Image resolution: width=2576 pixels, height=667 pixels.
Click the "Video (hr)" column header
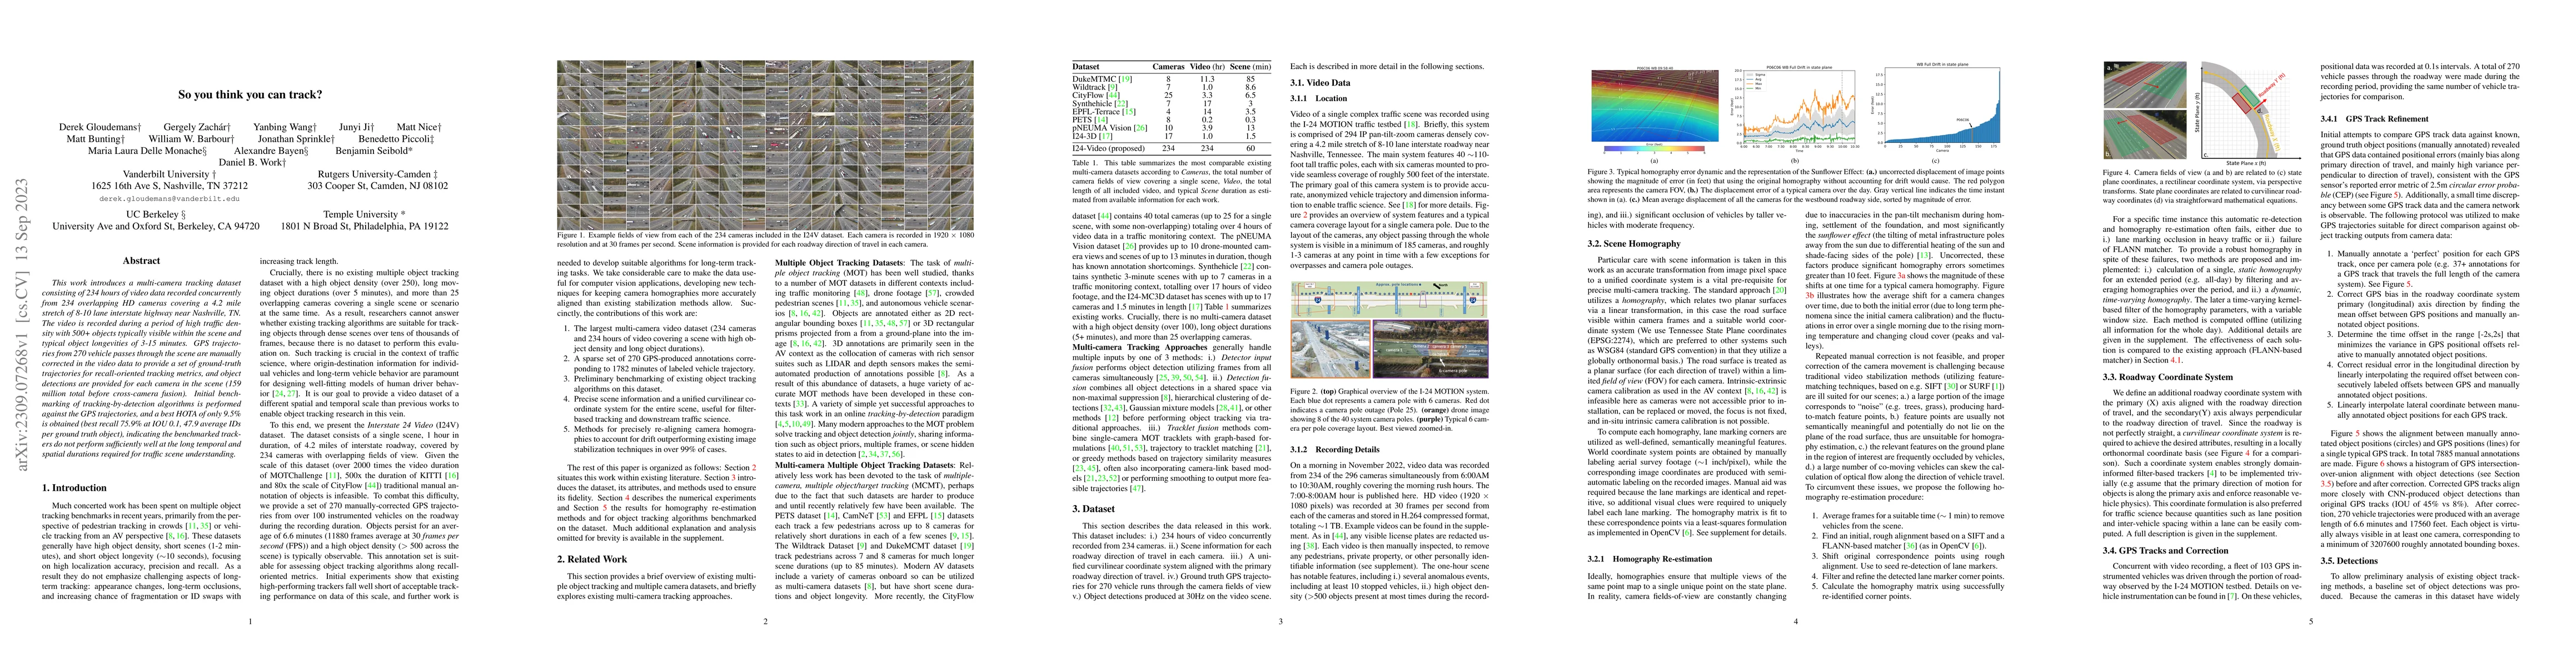point(1206,67)
